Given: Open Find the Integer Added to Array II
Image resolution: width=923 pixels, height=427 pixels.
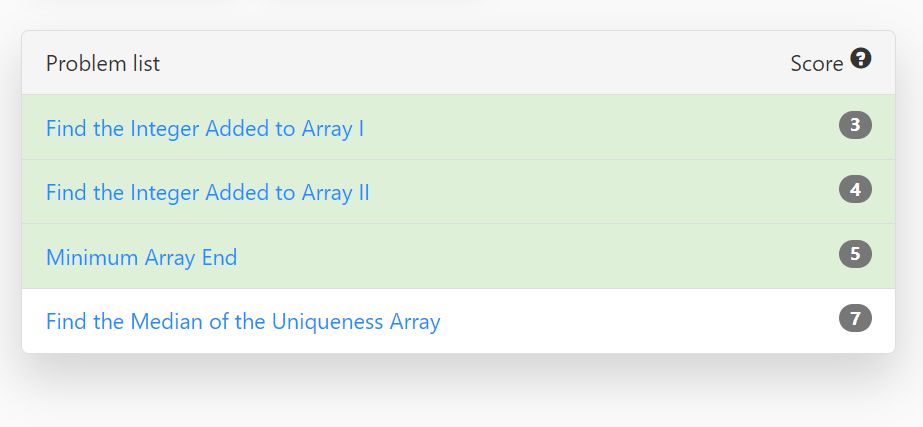Looking at the screenshot, I should click(x=208, y=193).
